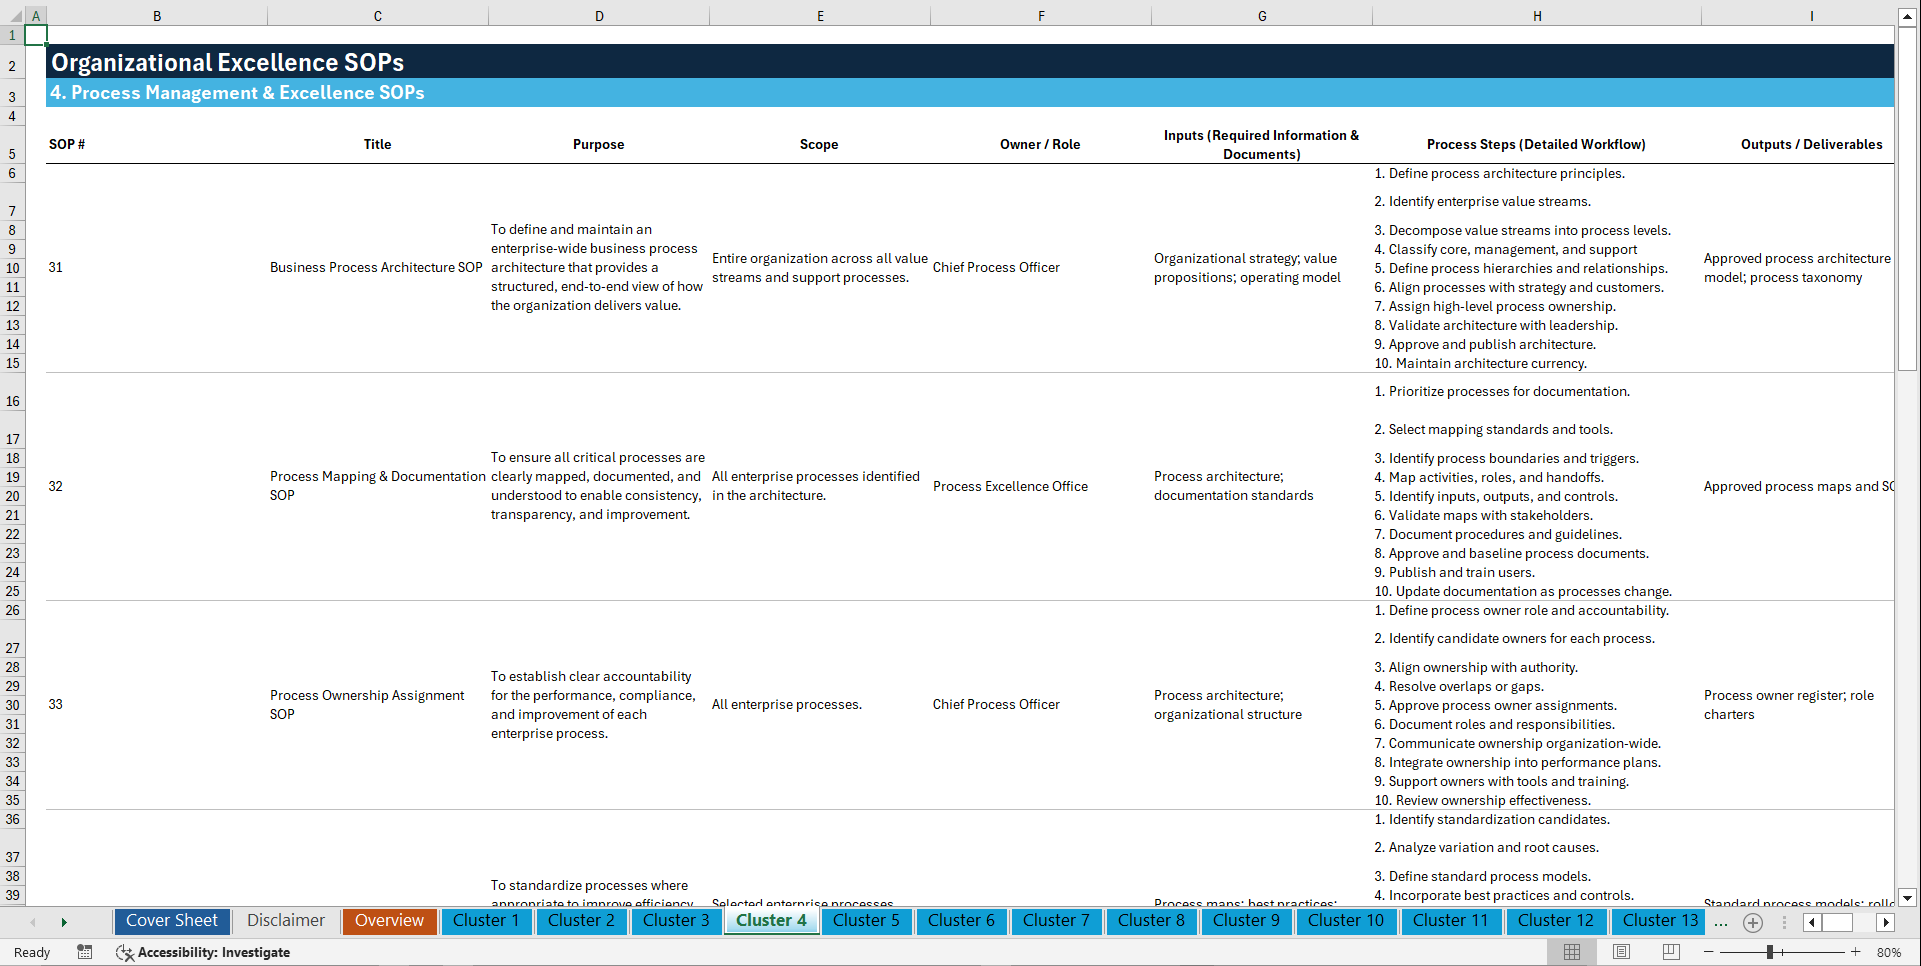Run the Accessibility Investigate checker
Viewport: 1921px width, 966px height.
(x=203, y=952)
